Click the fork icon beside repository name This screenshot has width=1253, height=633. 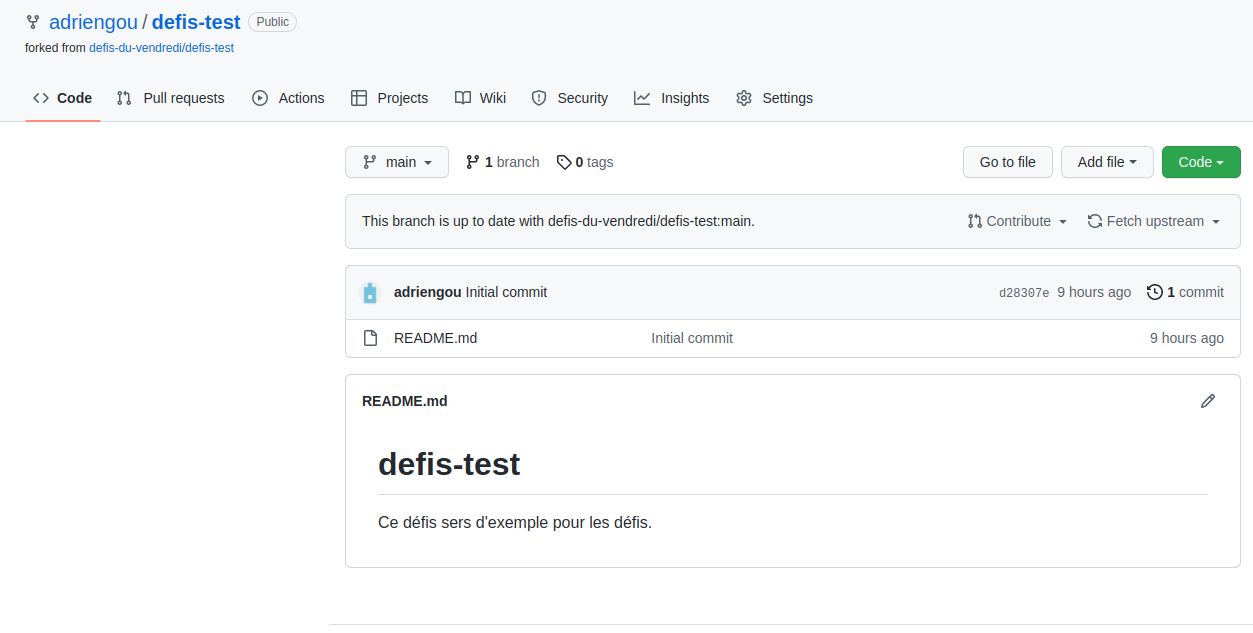33,22
